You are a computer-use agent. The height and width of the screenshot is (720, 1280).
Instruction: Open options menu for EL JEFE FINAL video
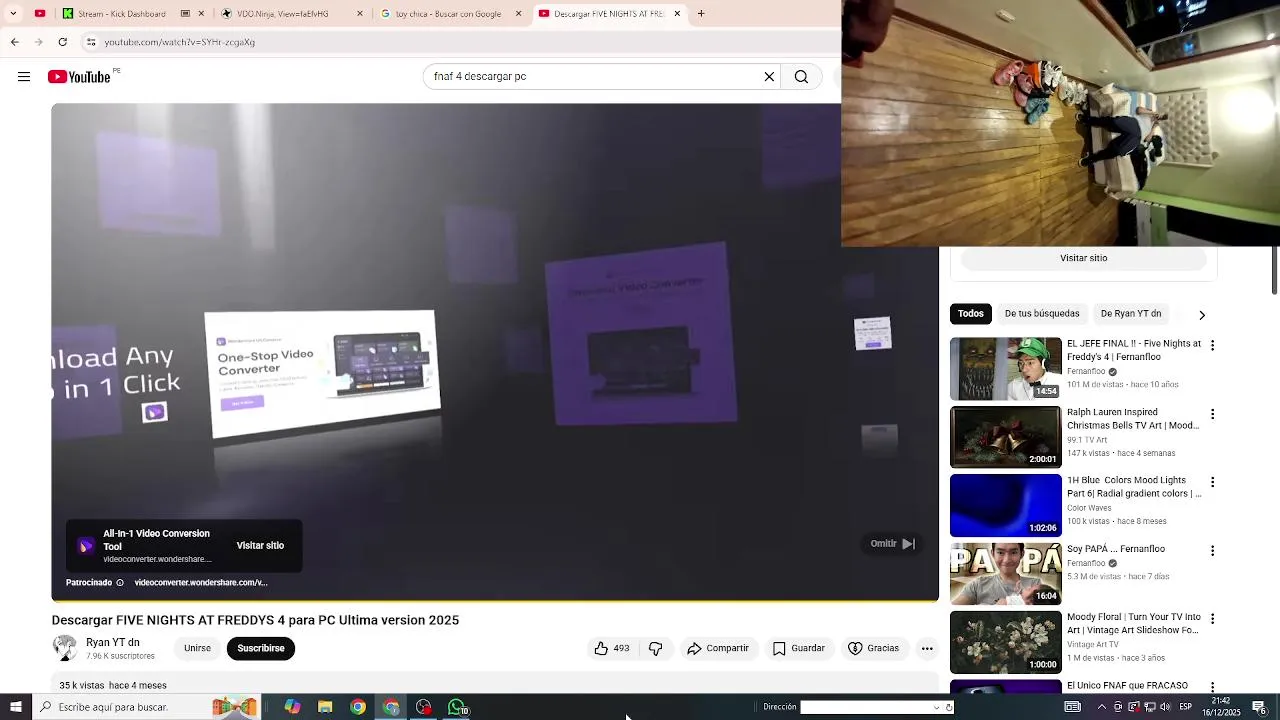[x=1212, y=345]
